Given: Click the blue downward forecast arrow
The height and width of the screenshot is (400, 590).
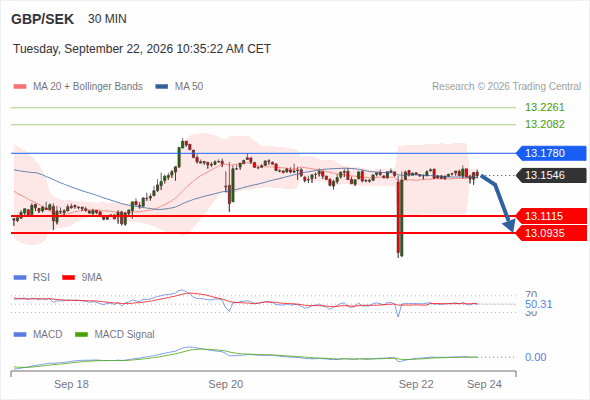Looking at the screenshot, I should (x=499, y=203).
